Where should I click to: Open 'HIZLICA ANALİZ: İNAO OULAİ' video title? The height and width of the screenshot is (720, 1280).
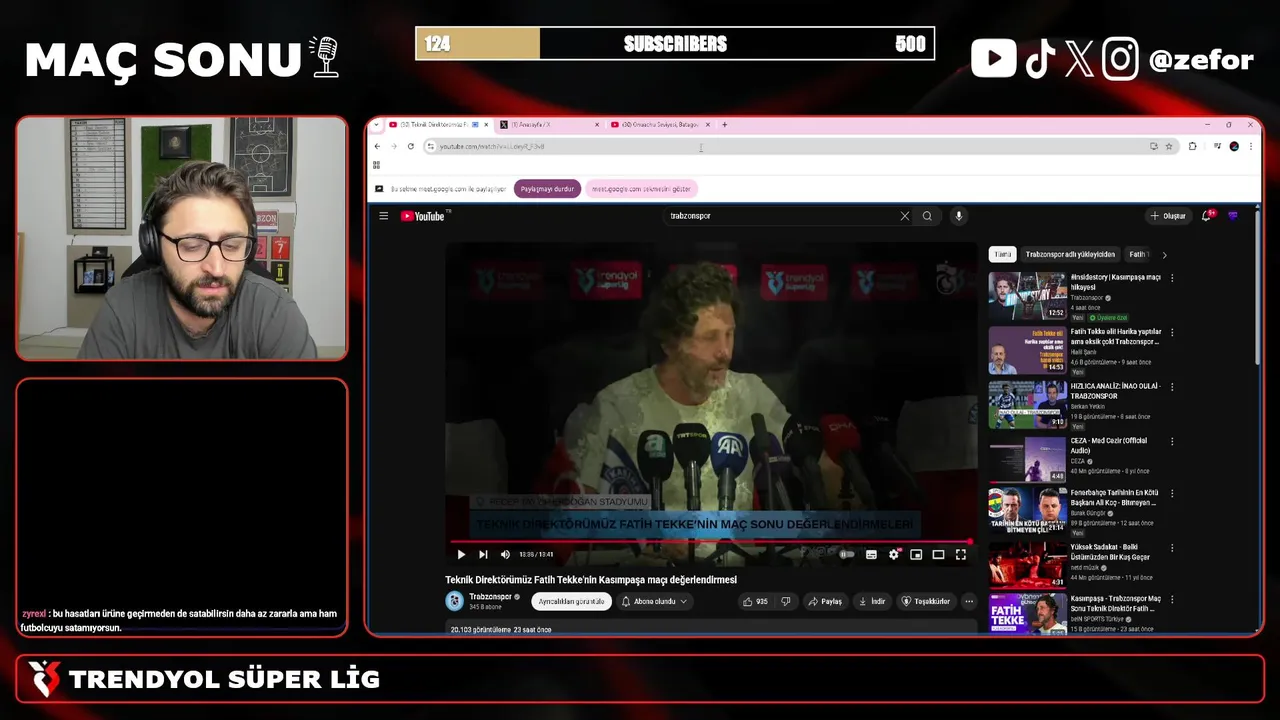click(1117, 391)
